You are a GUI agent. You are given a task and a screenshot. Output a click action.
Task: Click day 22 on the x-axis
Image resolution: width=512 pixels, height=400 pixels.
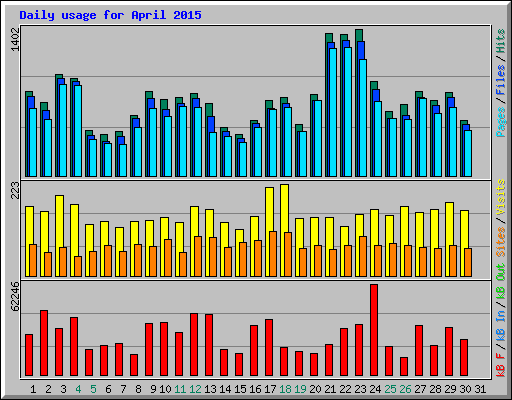[345, 389]
